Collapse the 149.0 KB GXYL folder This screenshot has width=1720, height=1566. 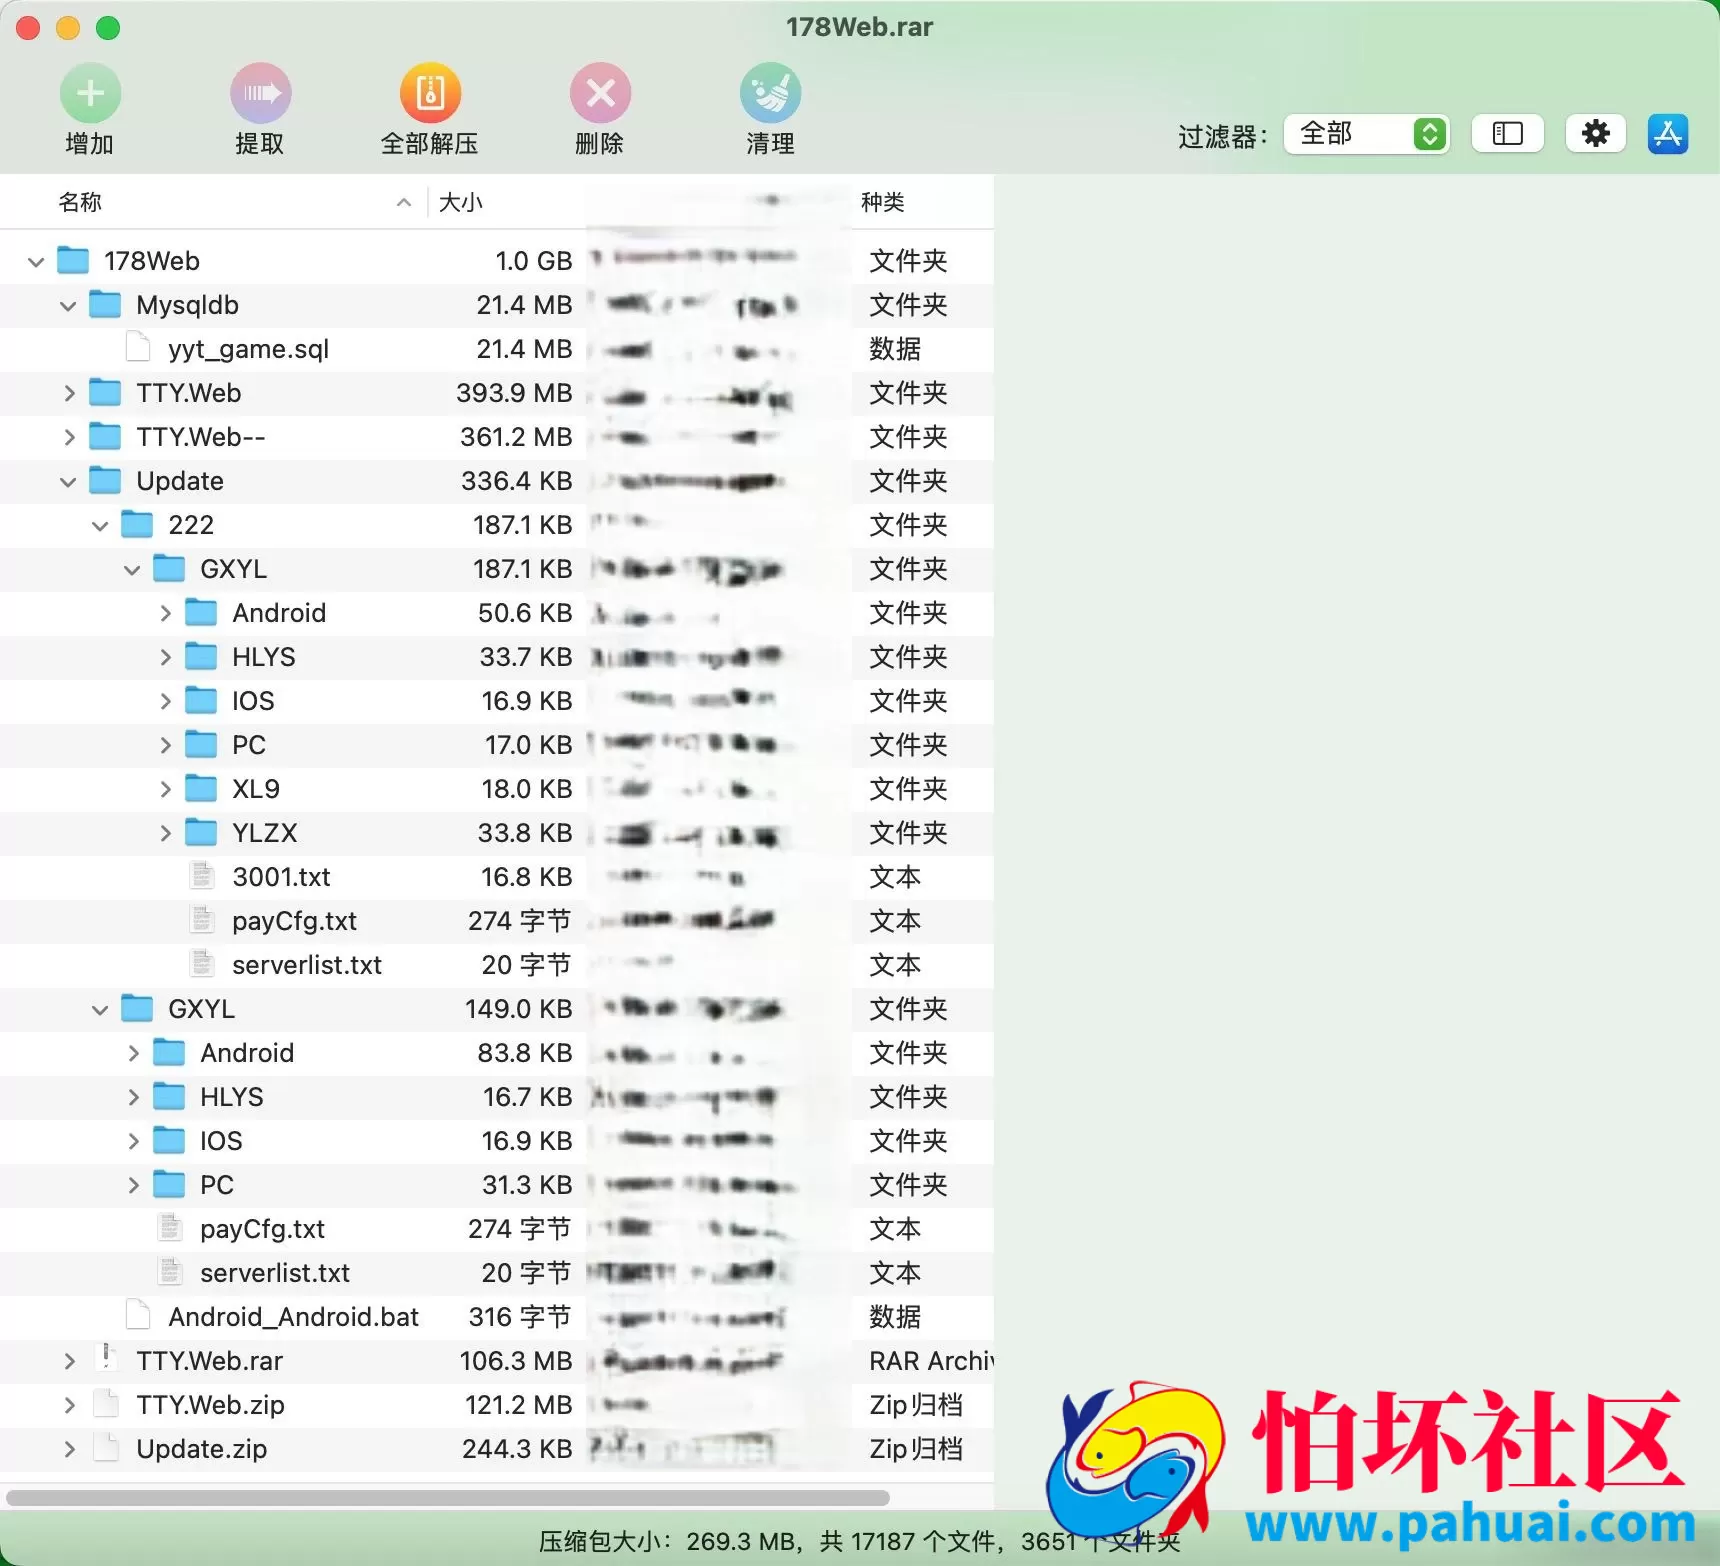(100, 1010)
